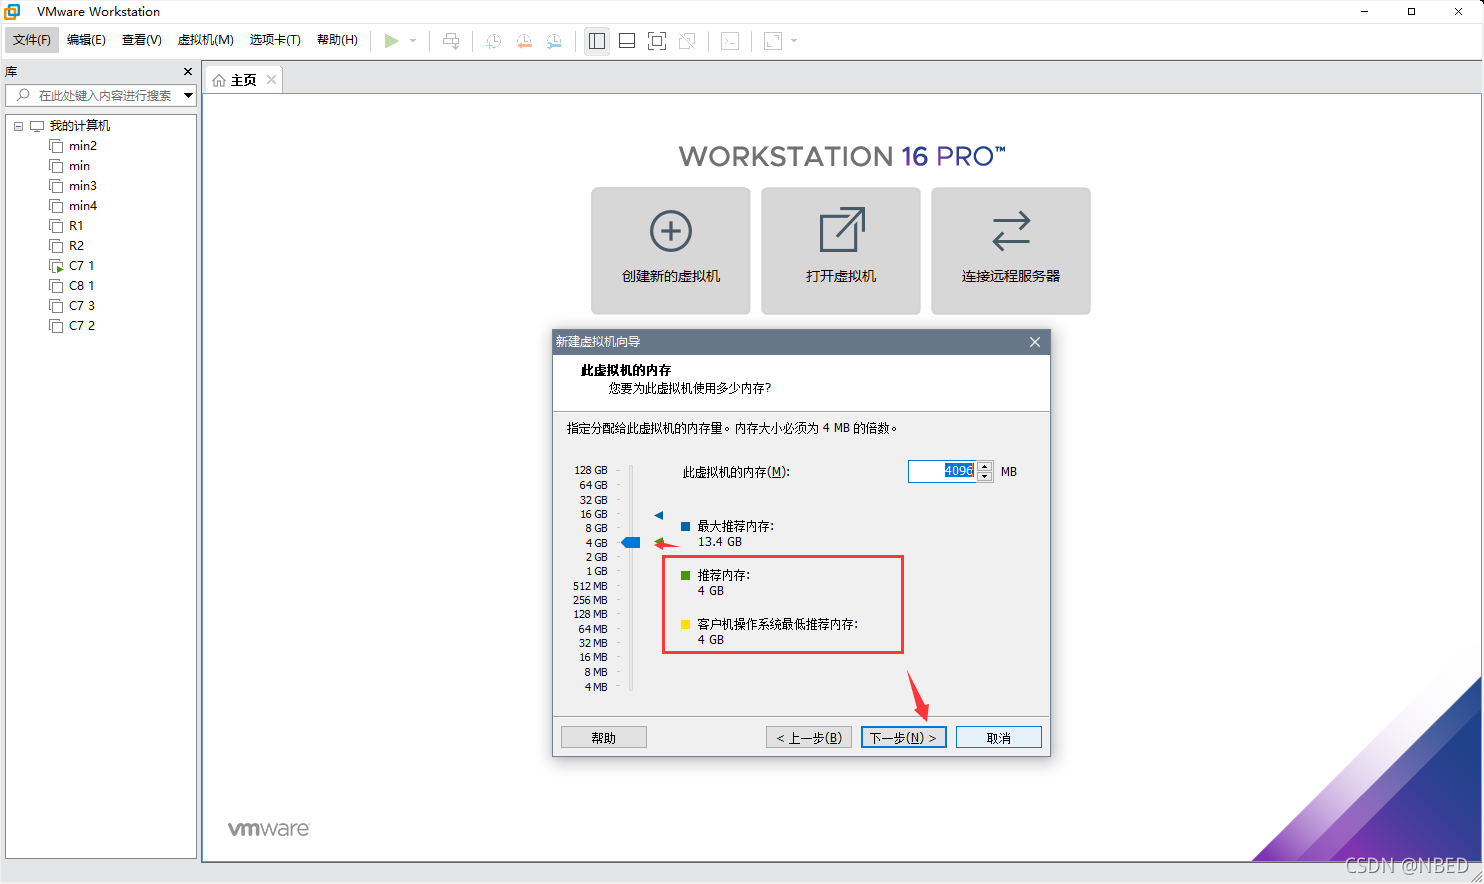1484x884 pixels.
Task: Select 我的计算机 in the library
Action: point(80,126)
